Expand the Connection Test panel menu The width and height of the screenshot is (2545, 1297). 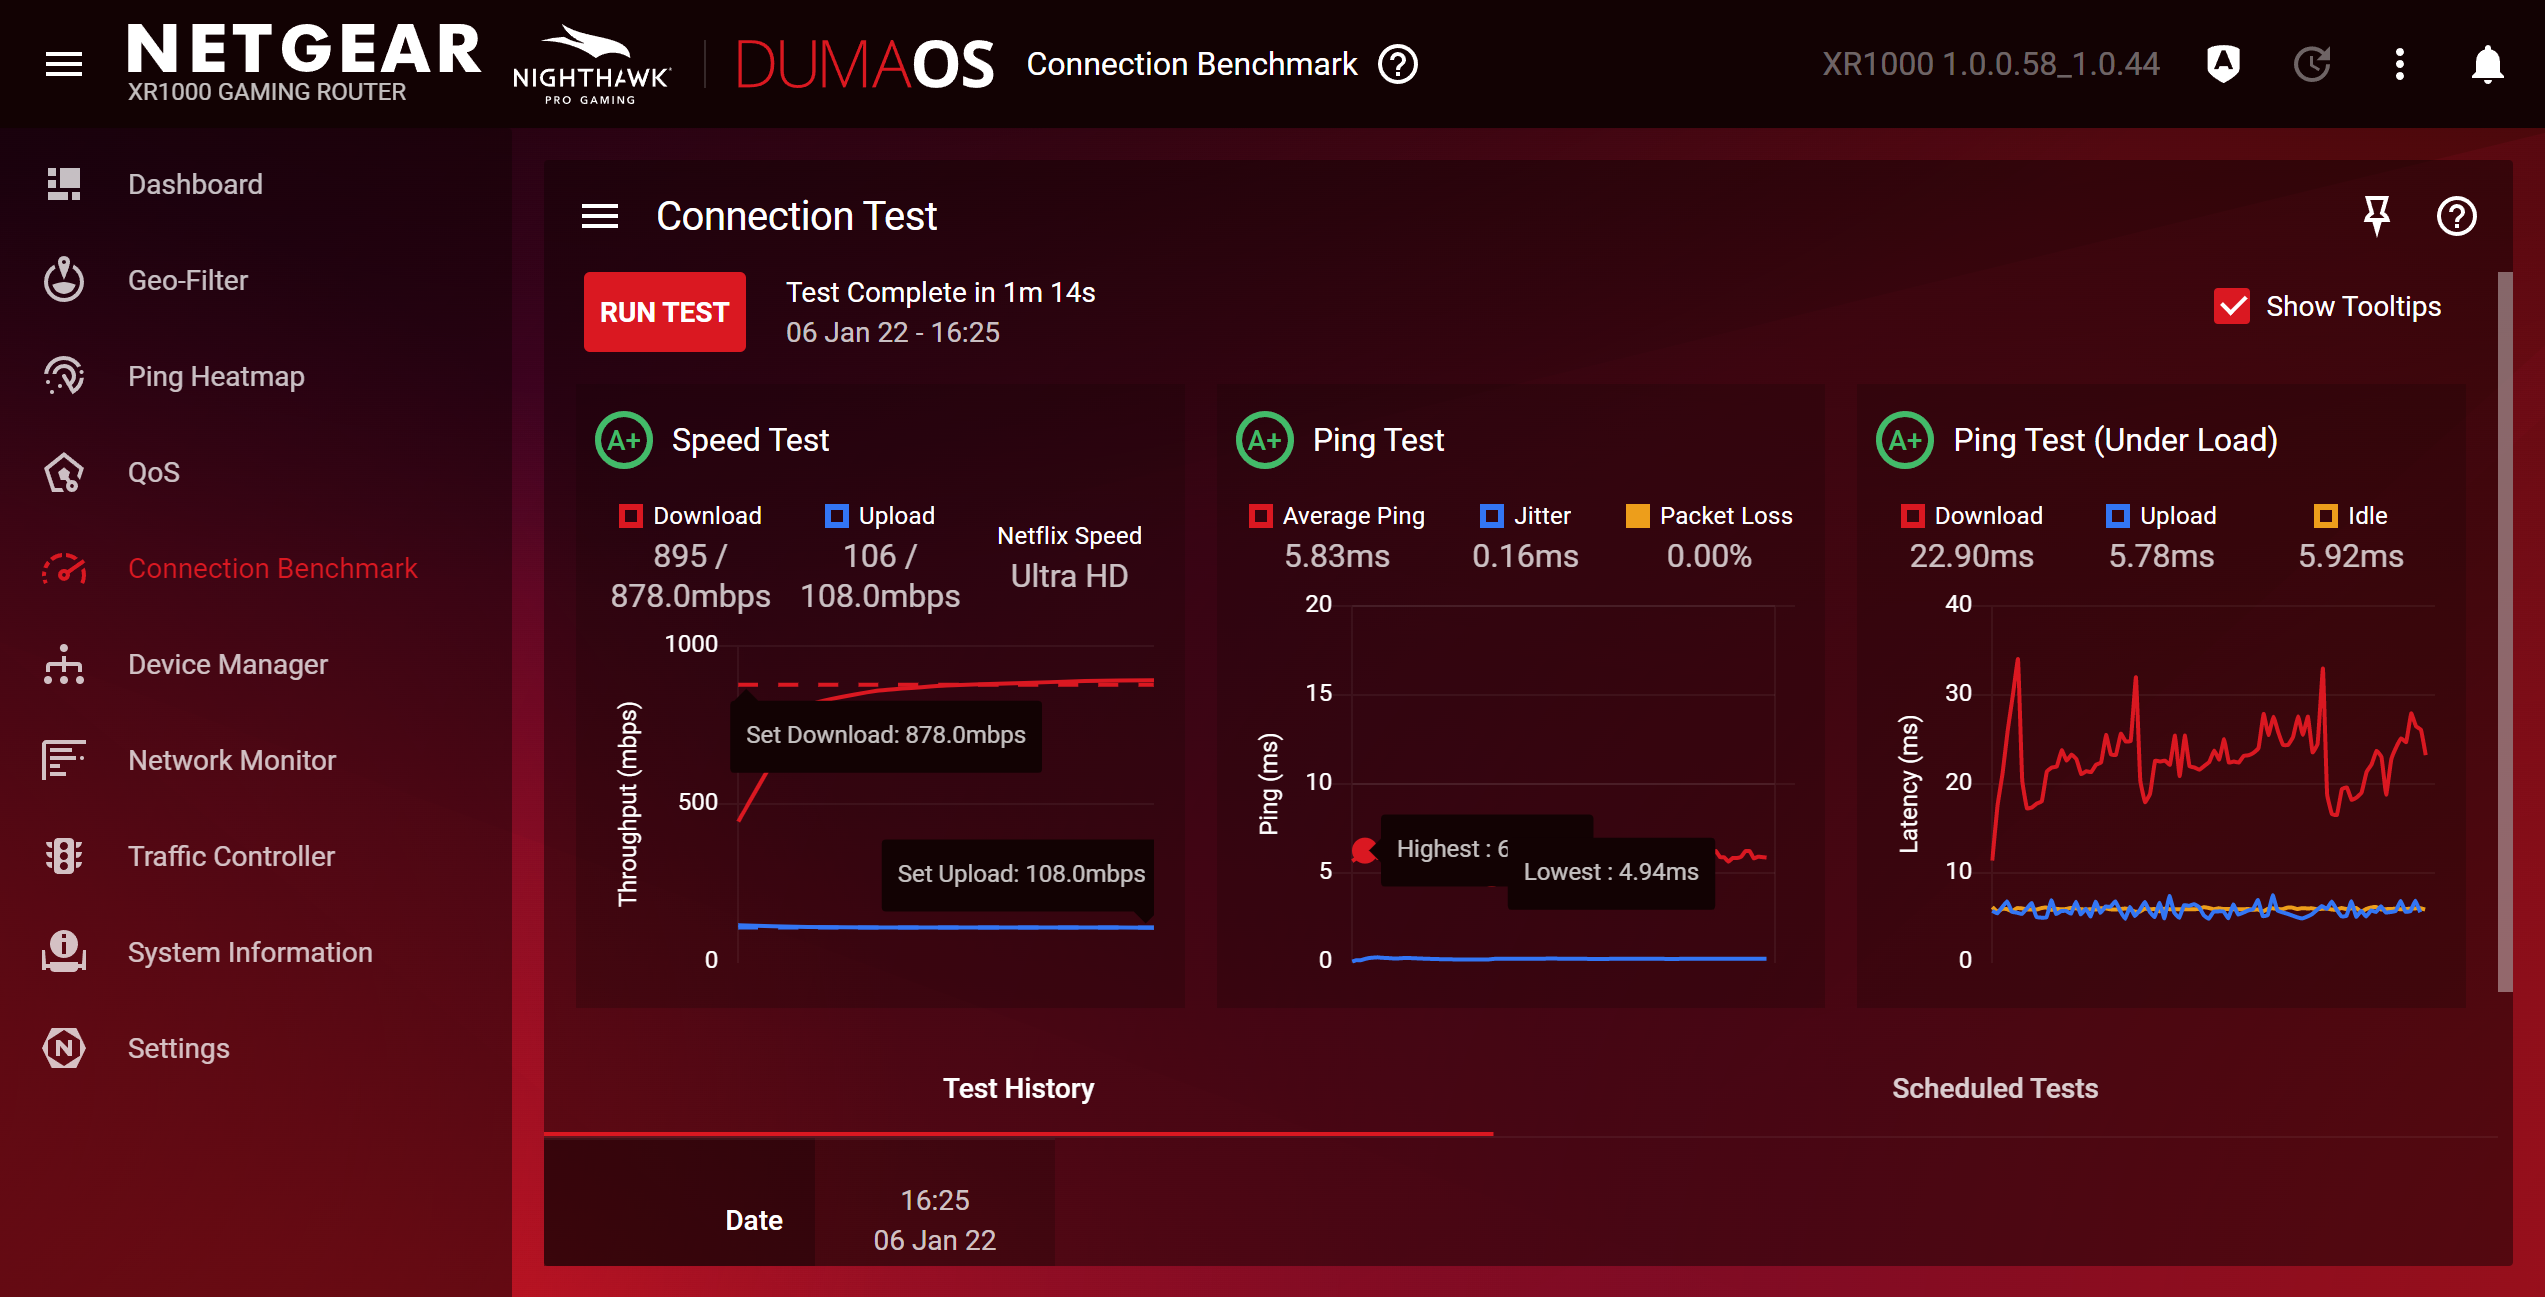pyautogui.click(x=600, y=216)
